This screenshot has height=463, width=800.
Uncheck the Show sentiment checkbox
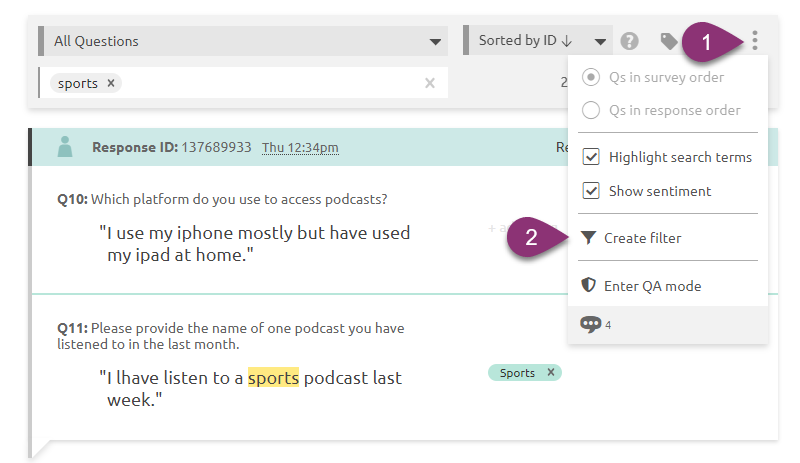point(591,191)
